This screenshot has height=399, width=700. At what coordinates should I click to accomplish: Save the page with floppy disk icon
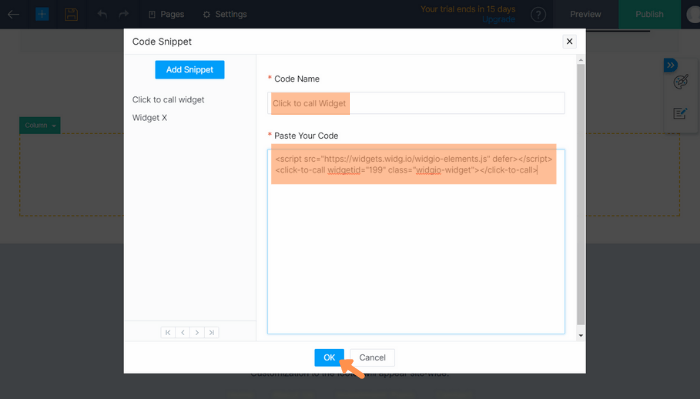coord(71,14)
